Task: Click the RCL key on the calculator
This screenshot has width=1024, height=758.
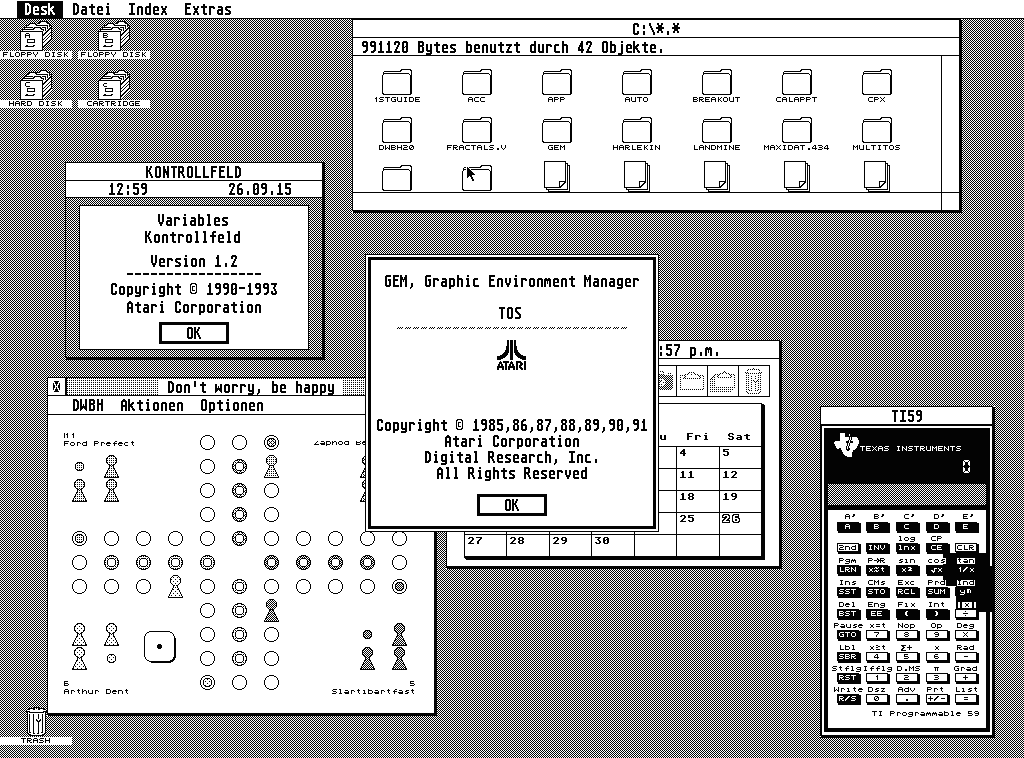Action: pos(906,592)
